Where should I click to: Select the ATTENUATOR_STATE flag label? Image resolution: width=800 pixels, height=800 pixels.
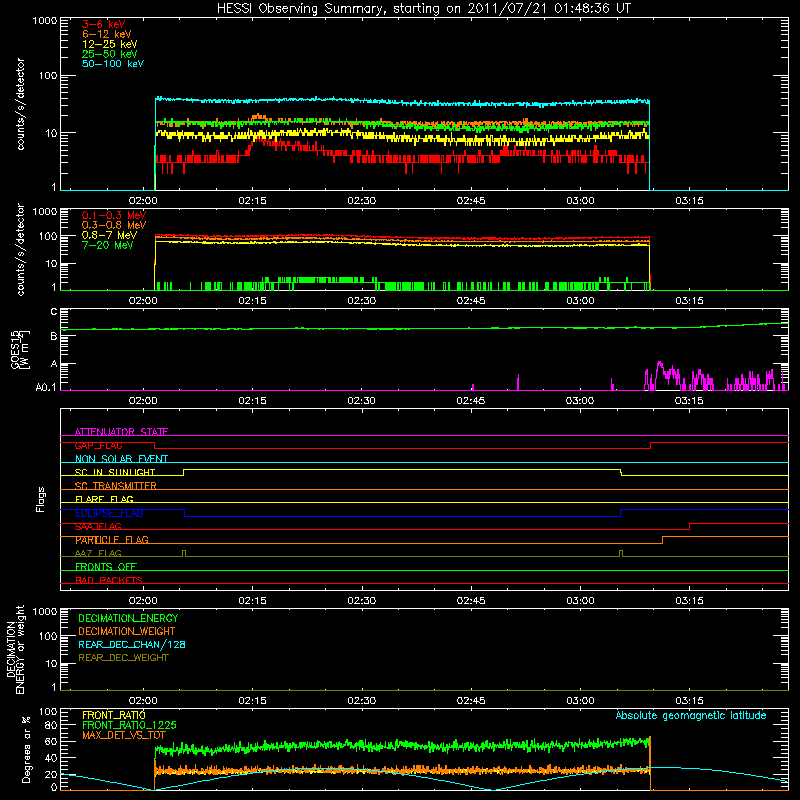121,432
